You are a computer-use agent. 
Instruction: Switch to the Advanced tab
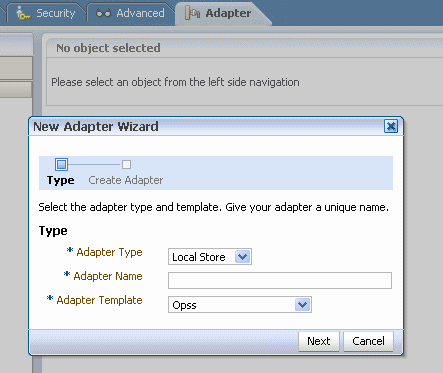click(131, 13)
